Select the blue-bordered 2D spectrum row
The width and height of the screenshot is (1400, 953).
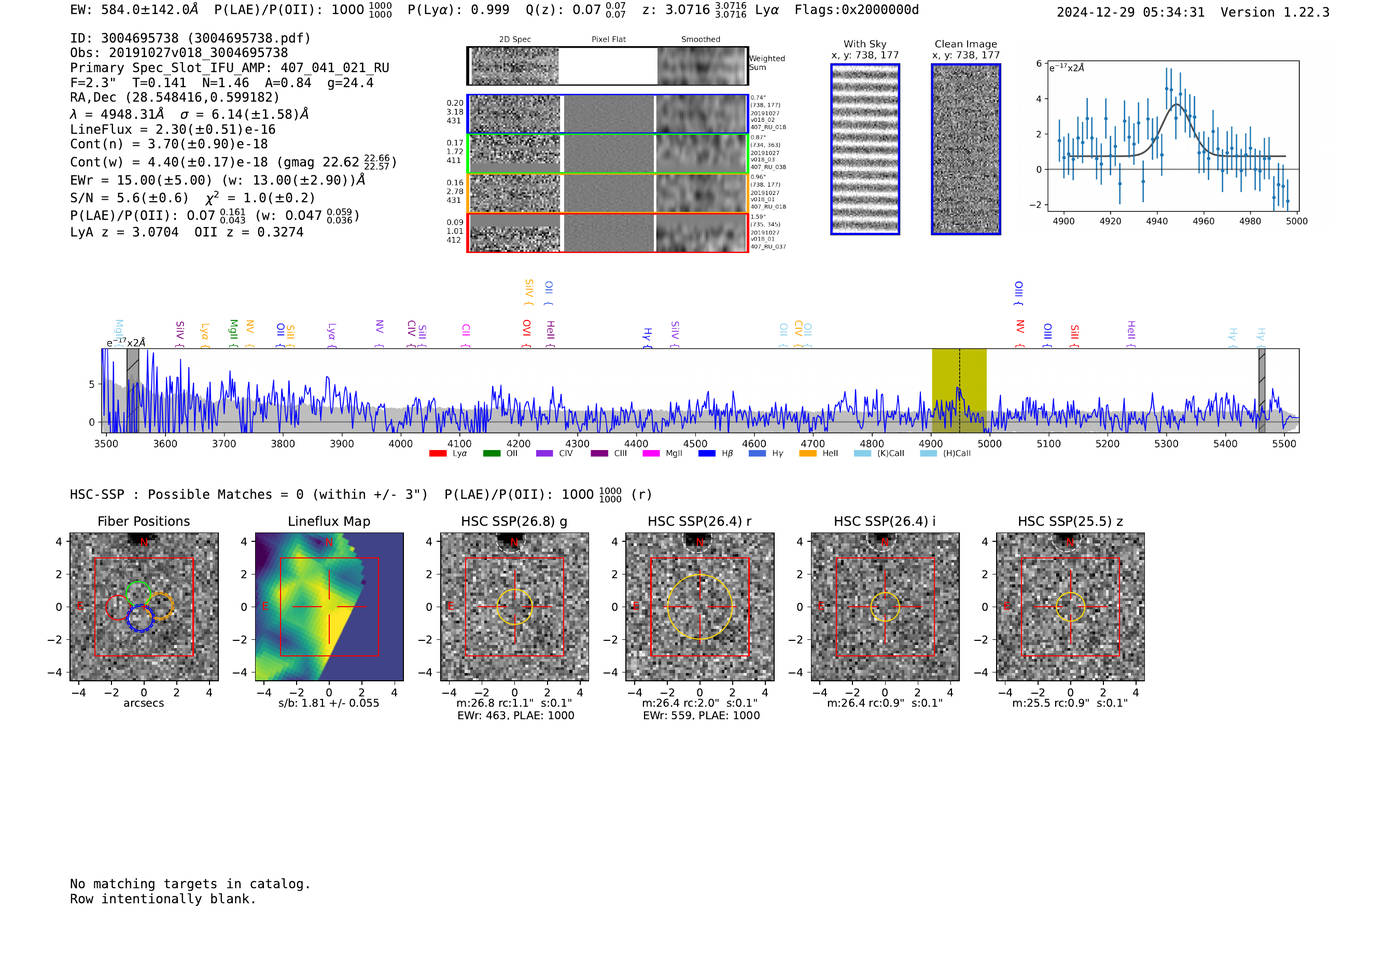tap(607, 114)
